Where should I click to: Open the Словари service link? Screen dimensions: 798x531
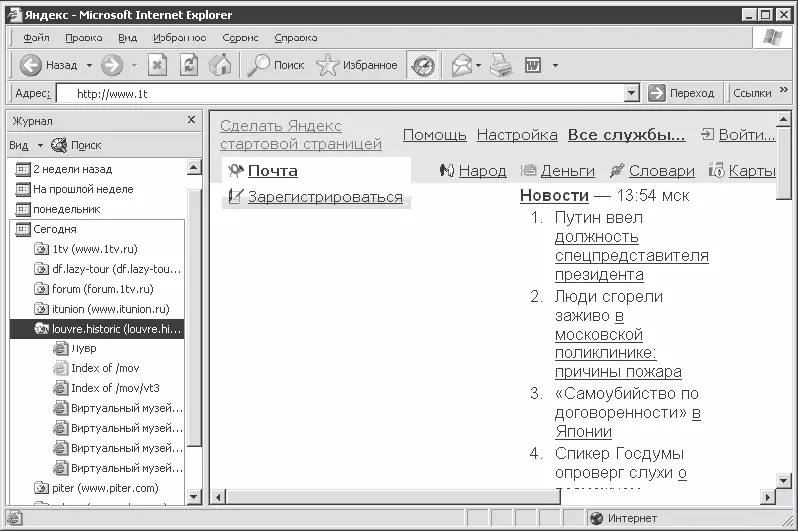coord(662,171)
